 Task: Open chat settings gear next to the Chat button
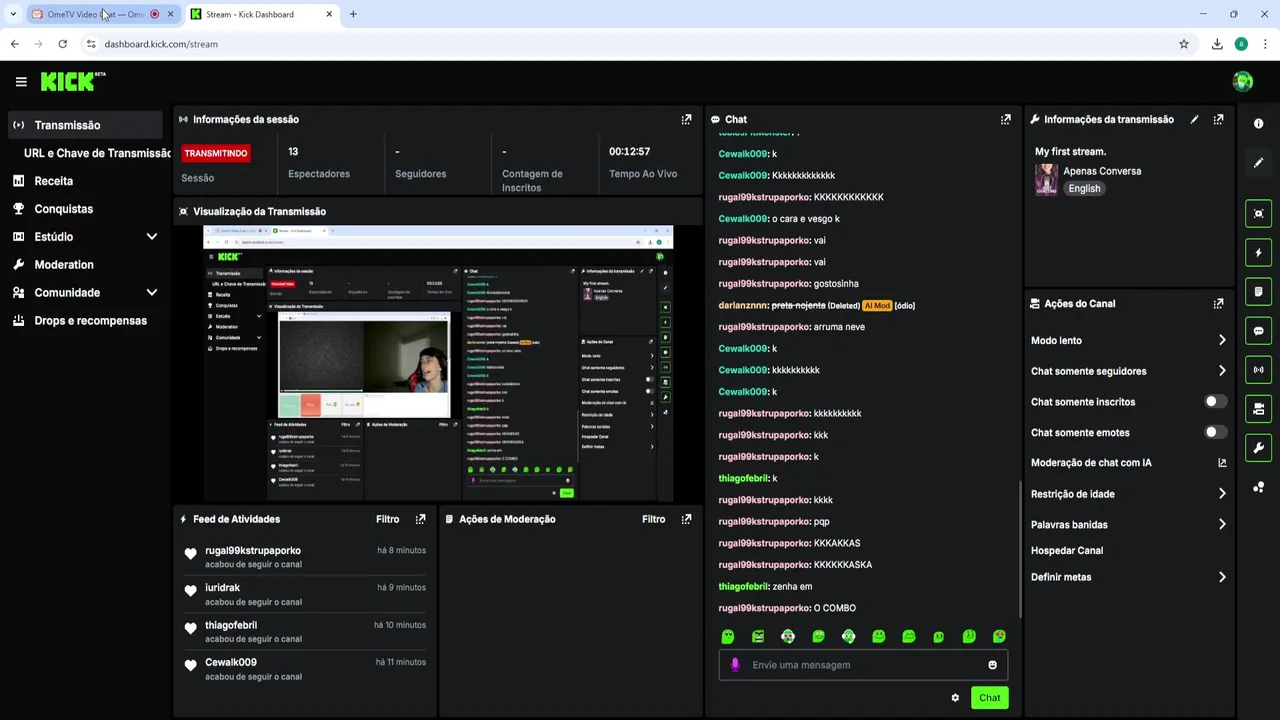click(x=955, y=698)
